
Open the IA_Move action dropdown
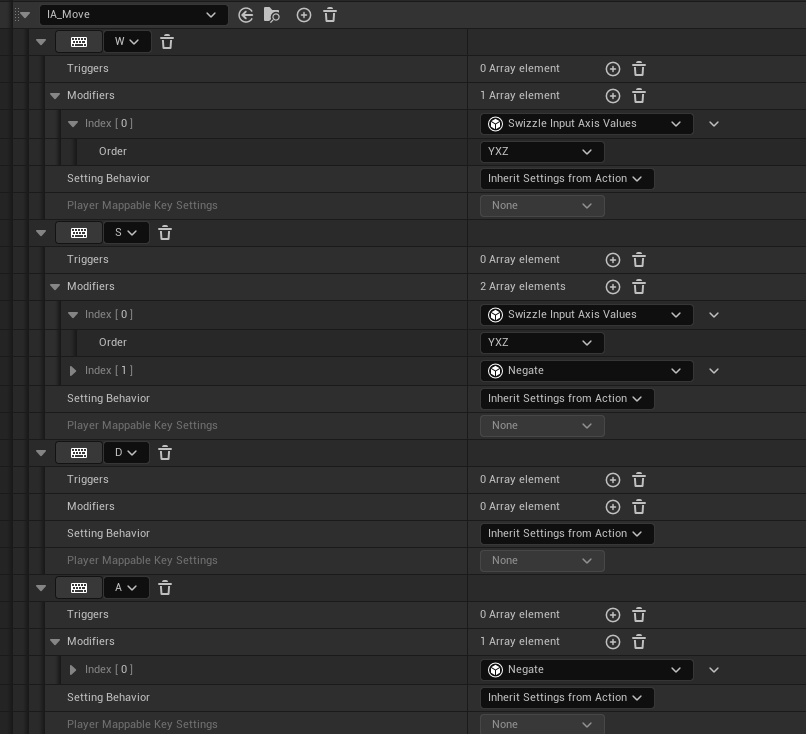coord(134,15)
